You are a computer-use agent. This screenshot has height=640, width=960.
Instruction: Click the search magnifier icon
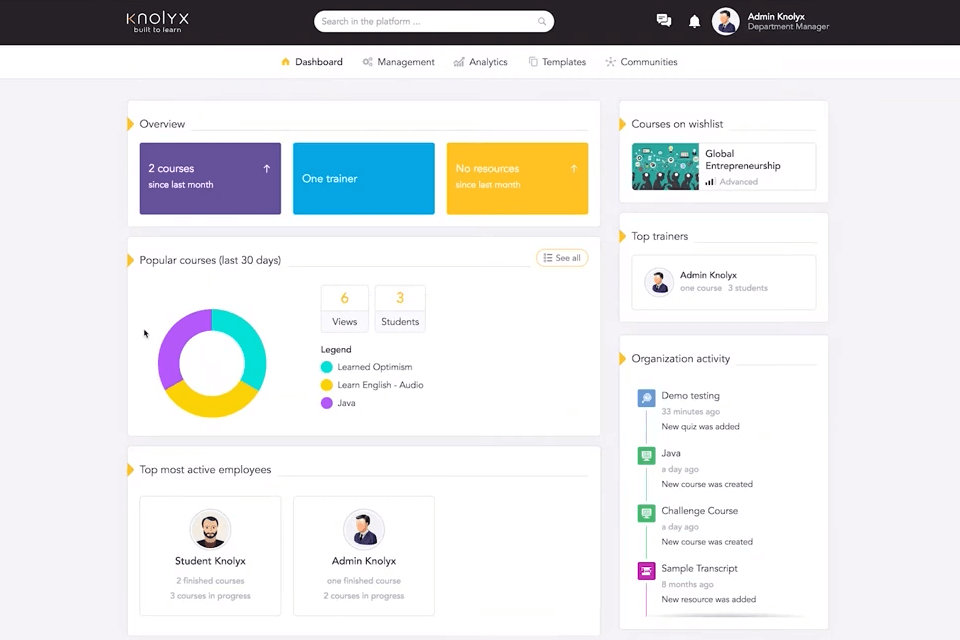[x=542, y=21]
